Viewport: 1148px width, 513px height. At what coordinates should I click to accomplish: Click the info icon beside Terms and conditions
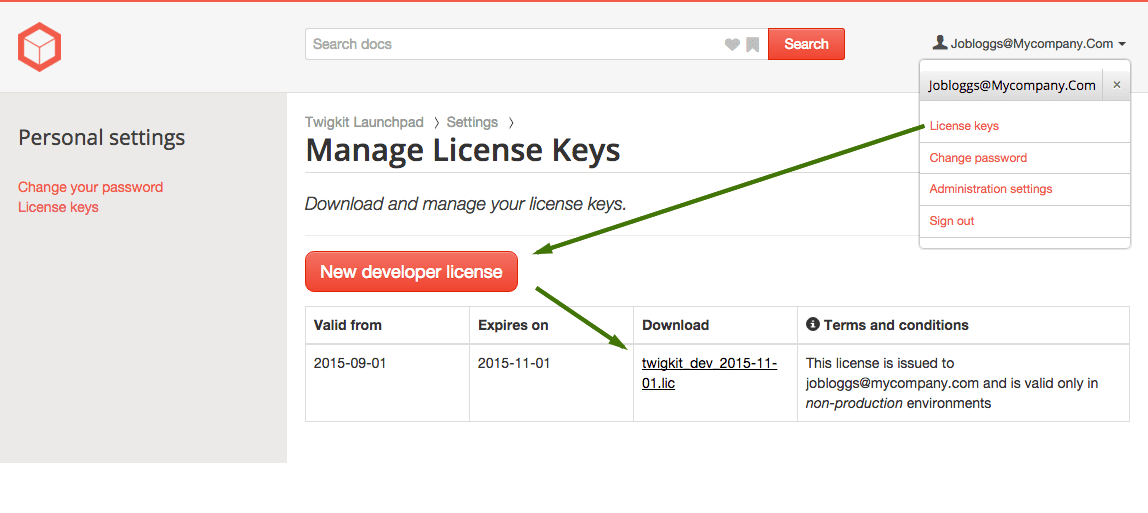[x=812, y=324]
